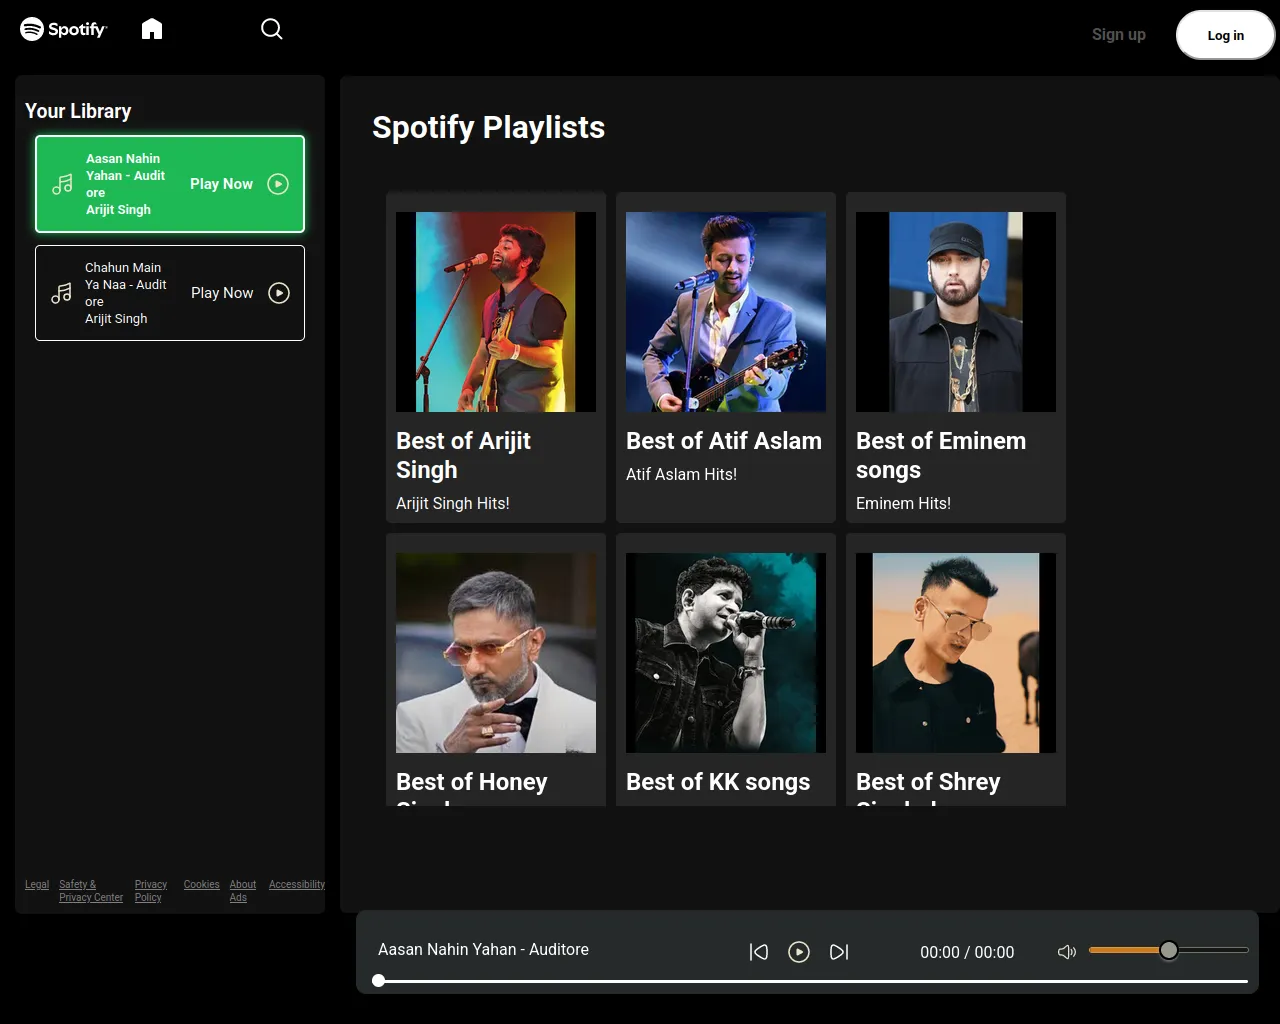The height and width of the screenshot is (1024, 1280).
Task: Click the Best of Atif Aslam title
Action: [x=724, y=441]
